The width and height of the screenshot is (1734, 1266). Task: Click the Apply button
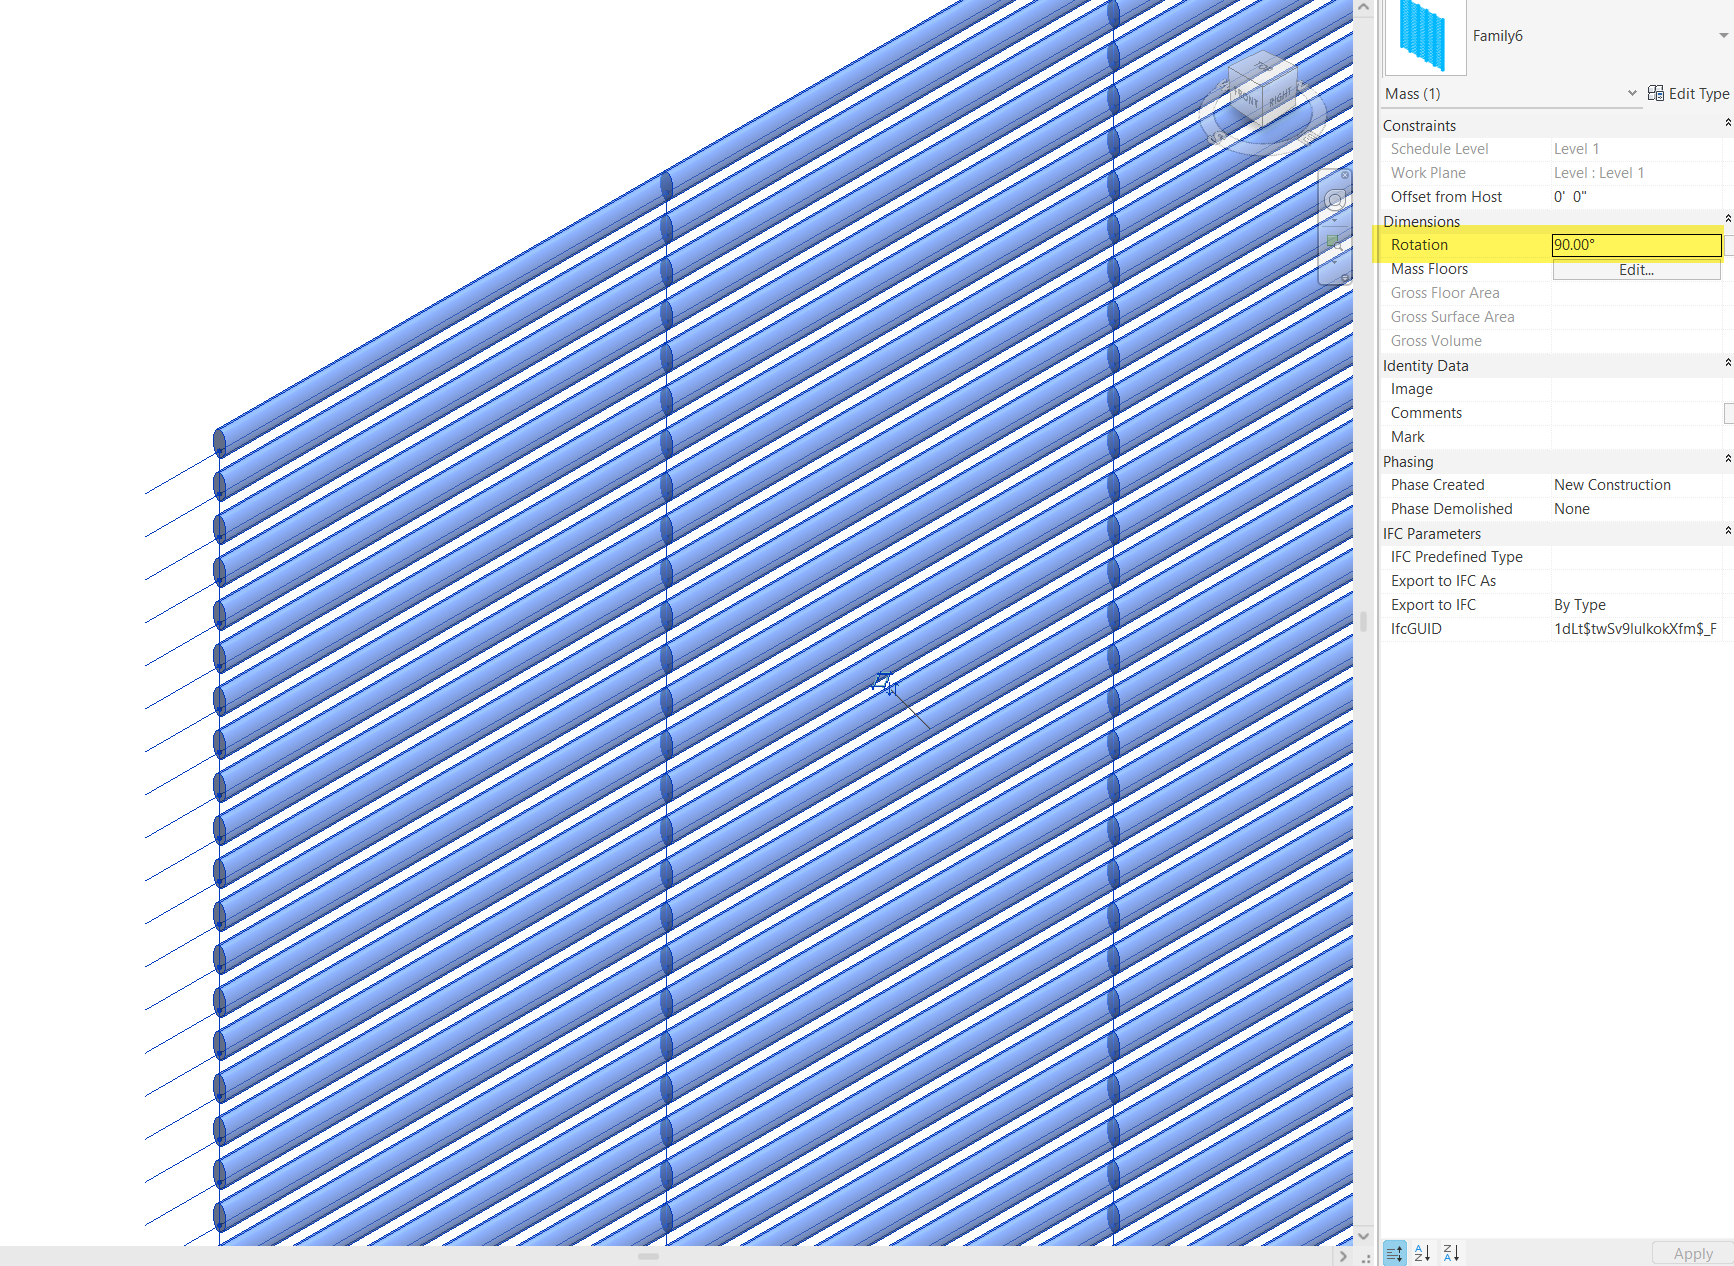(1694, 1253)
